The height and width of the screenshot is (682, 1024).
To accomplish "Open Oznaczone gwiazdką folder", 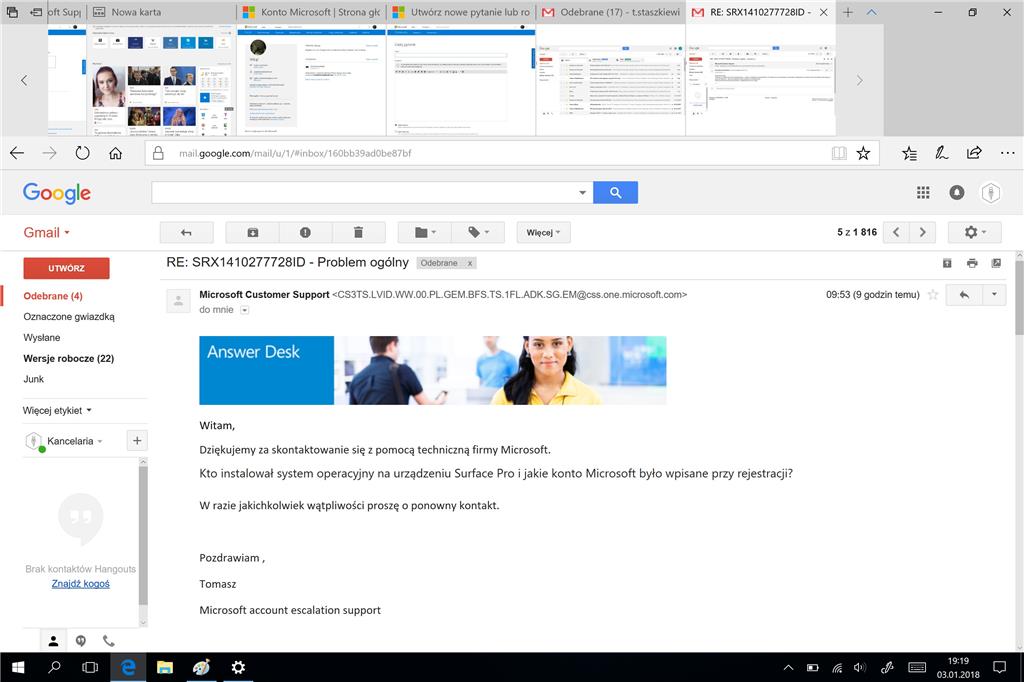I will click(69, 317).
